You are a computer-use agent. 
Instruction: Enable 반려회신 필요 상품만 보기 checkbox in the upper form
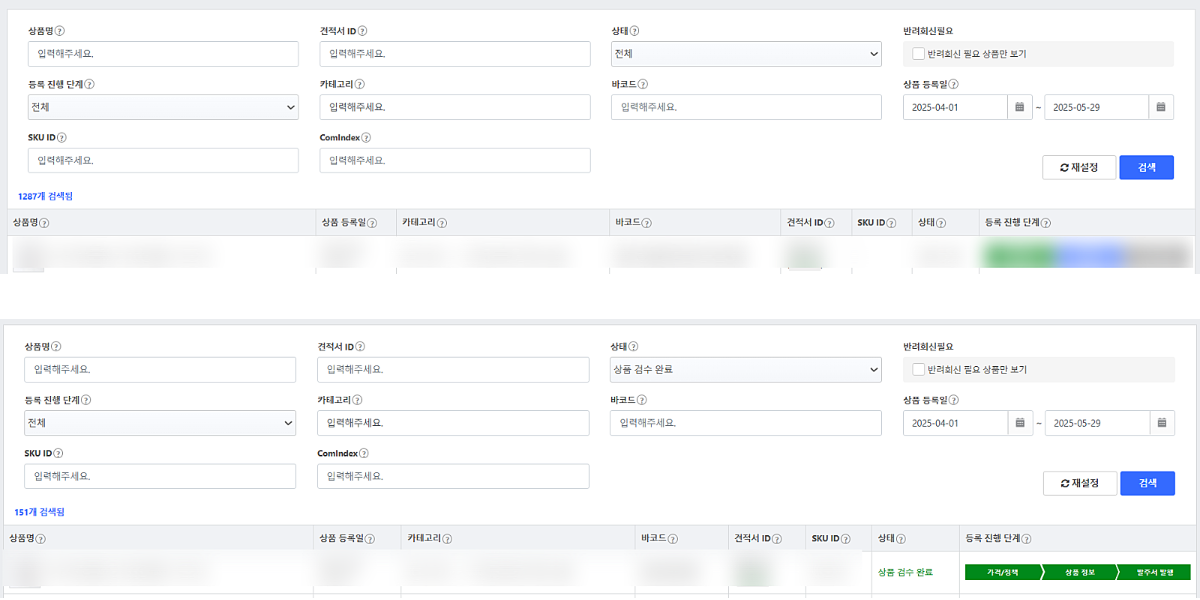(919, 54)
